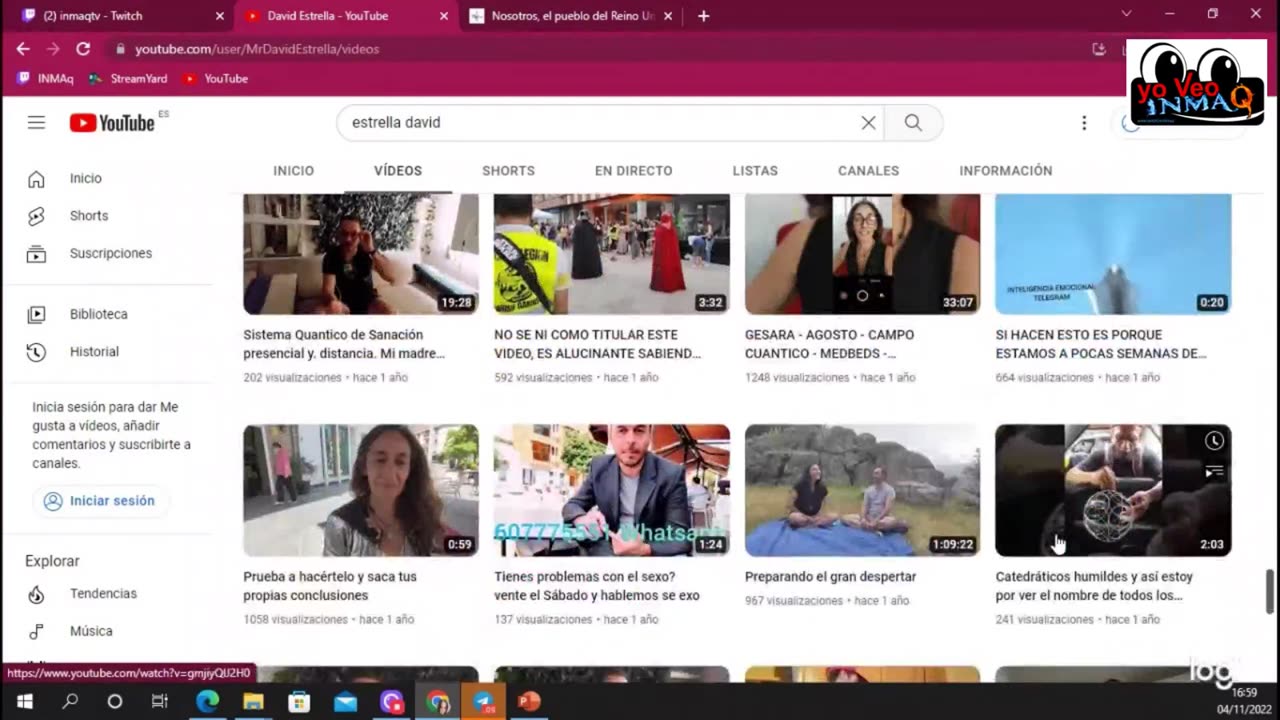Screen dimensions: 1280x720
Task: Open Telegram from taskbar
Action: [x=484, y=702]
